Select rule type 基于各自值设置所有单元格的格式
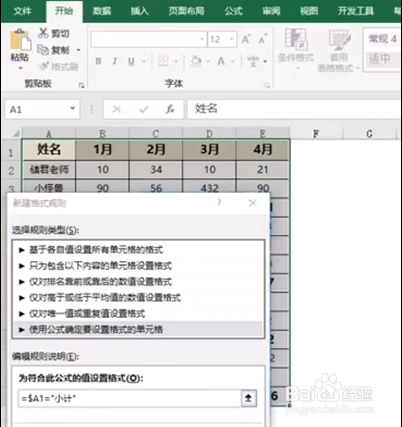The height and width of the screenshot is (427, 402). point(138,250)
